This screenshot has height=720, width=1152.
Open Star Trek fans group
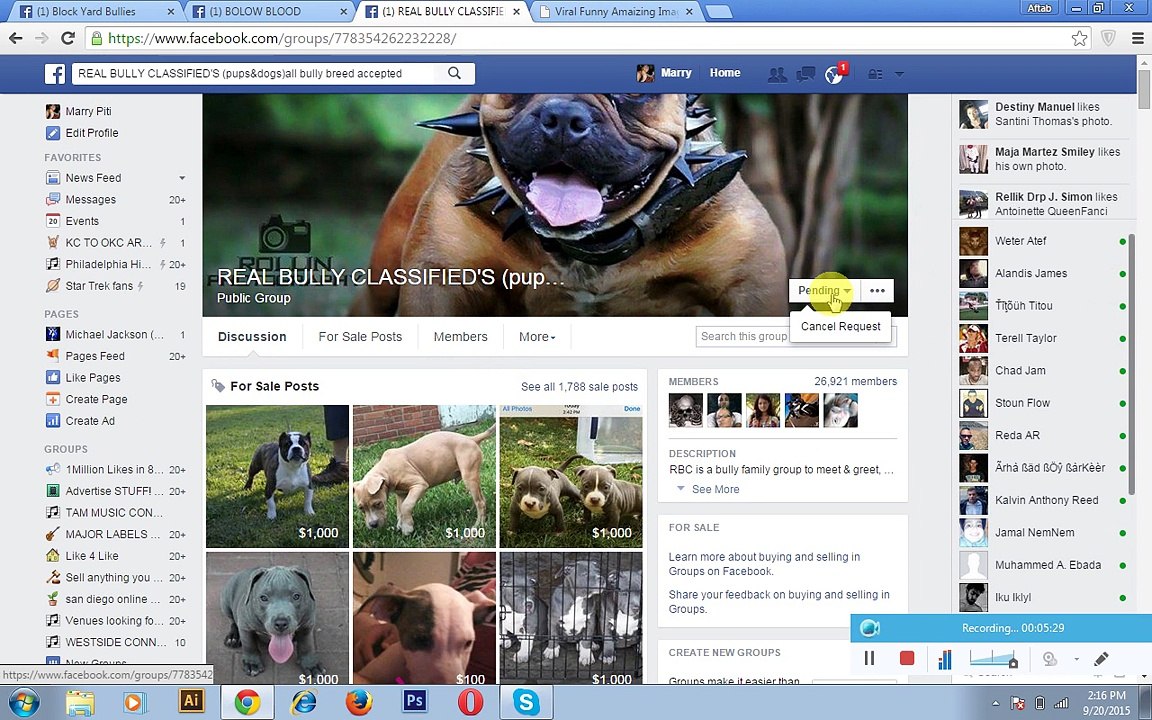[x=99, y=286]
